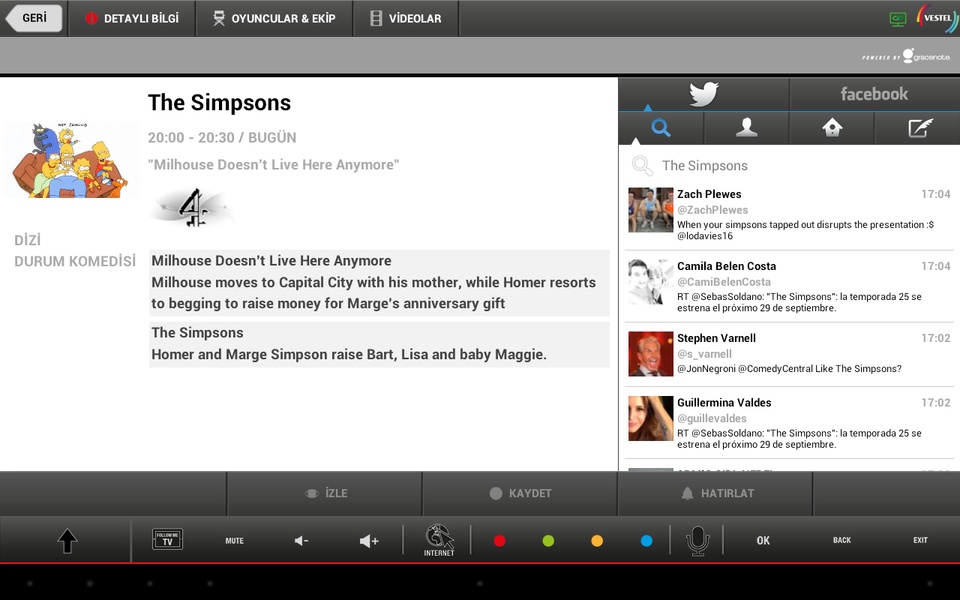Click the green remote color button
The image size is (960, 600).
549,541
